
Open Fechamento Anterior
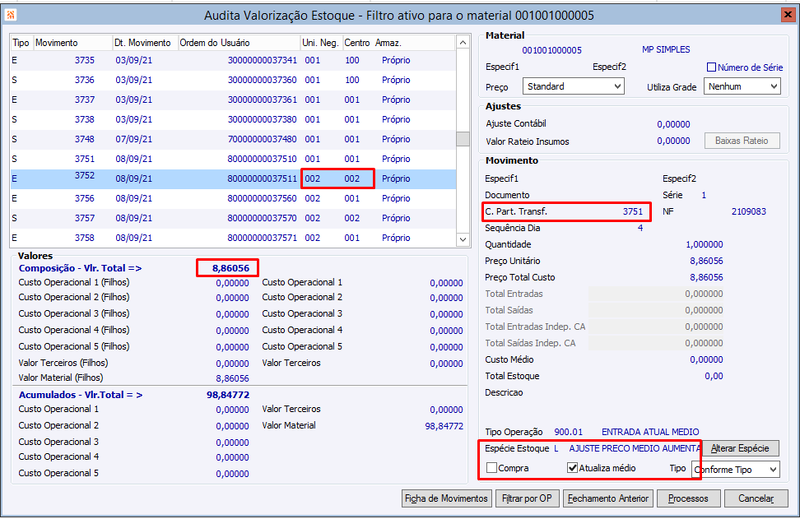[x=608, y=498]
